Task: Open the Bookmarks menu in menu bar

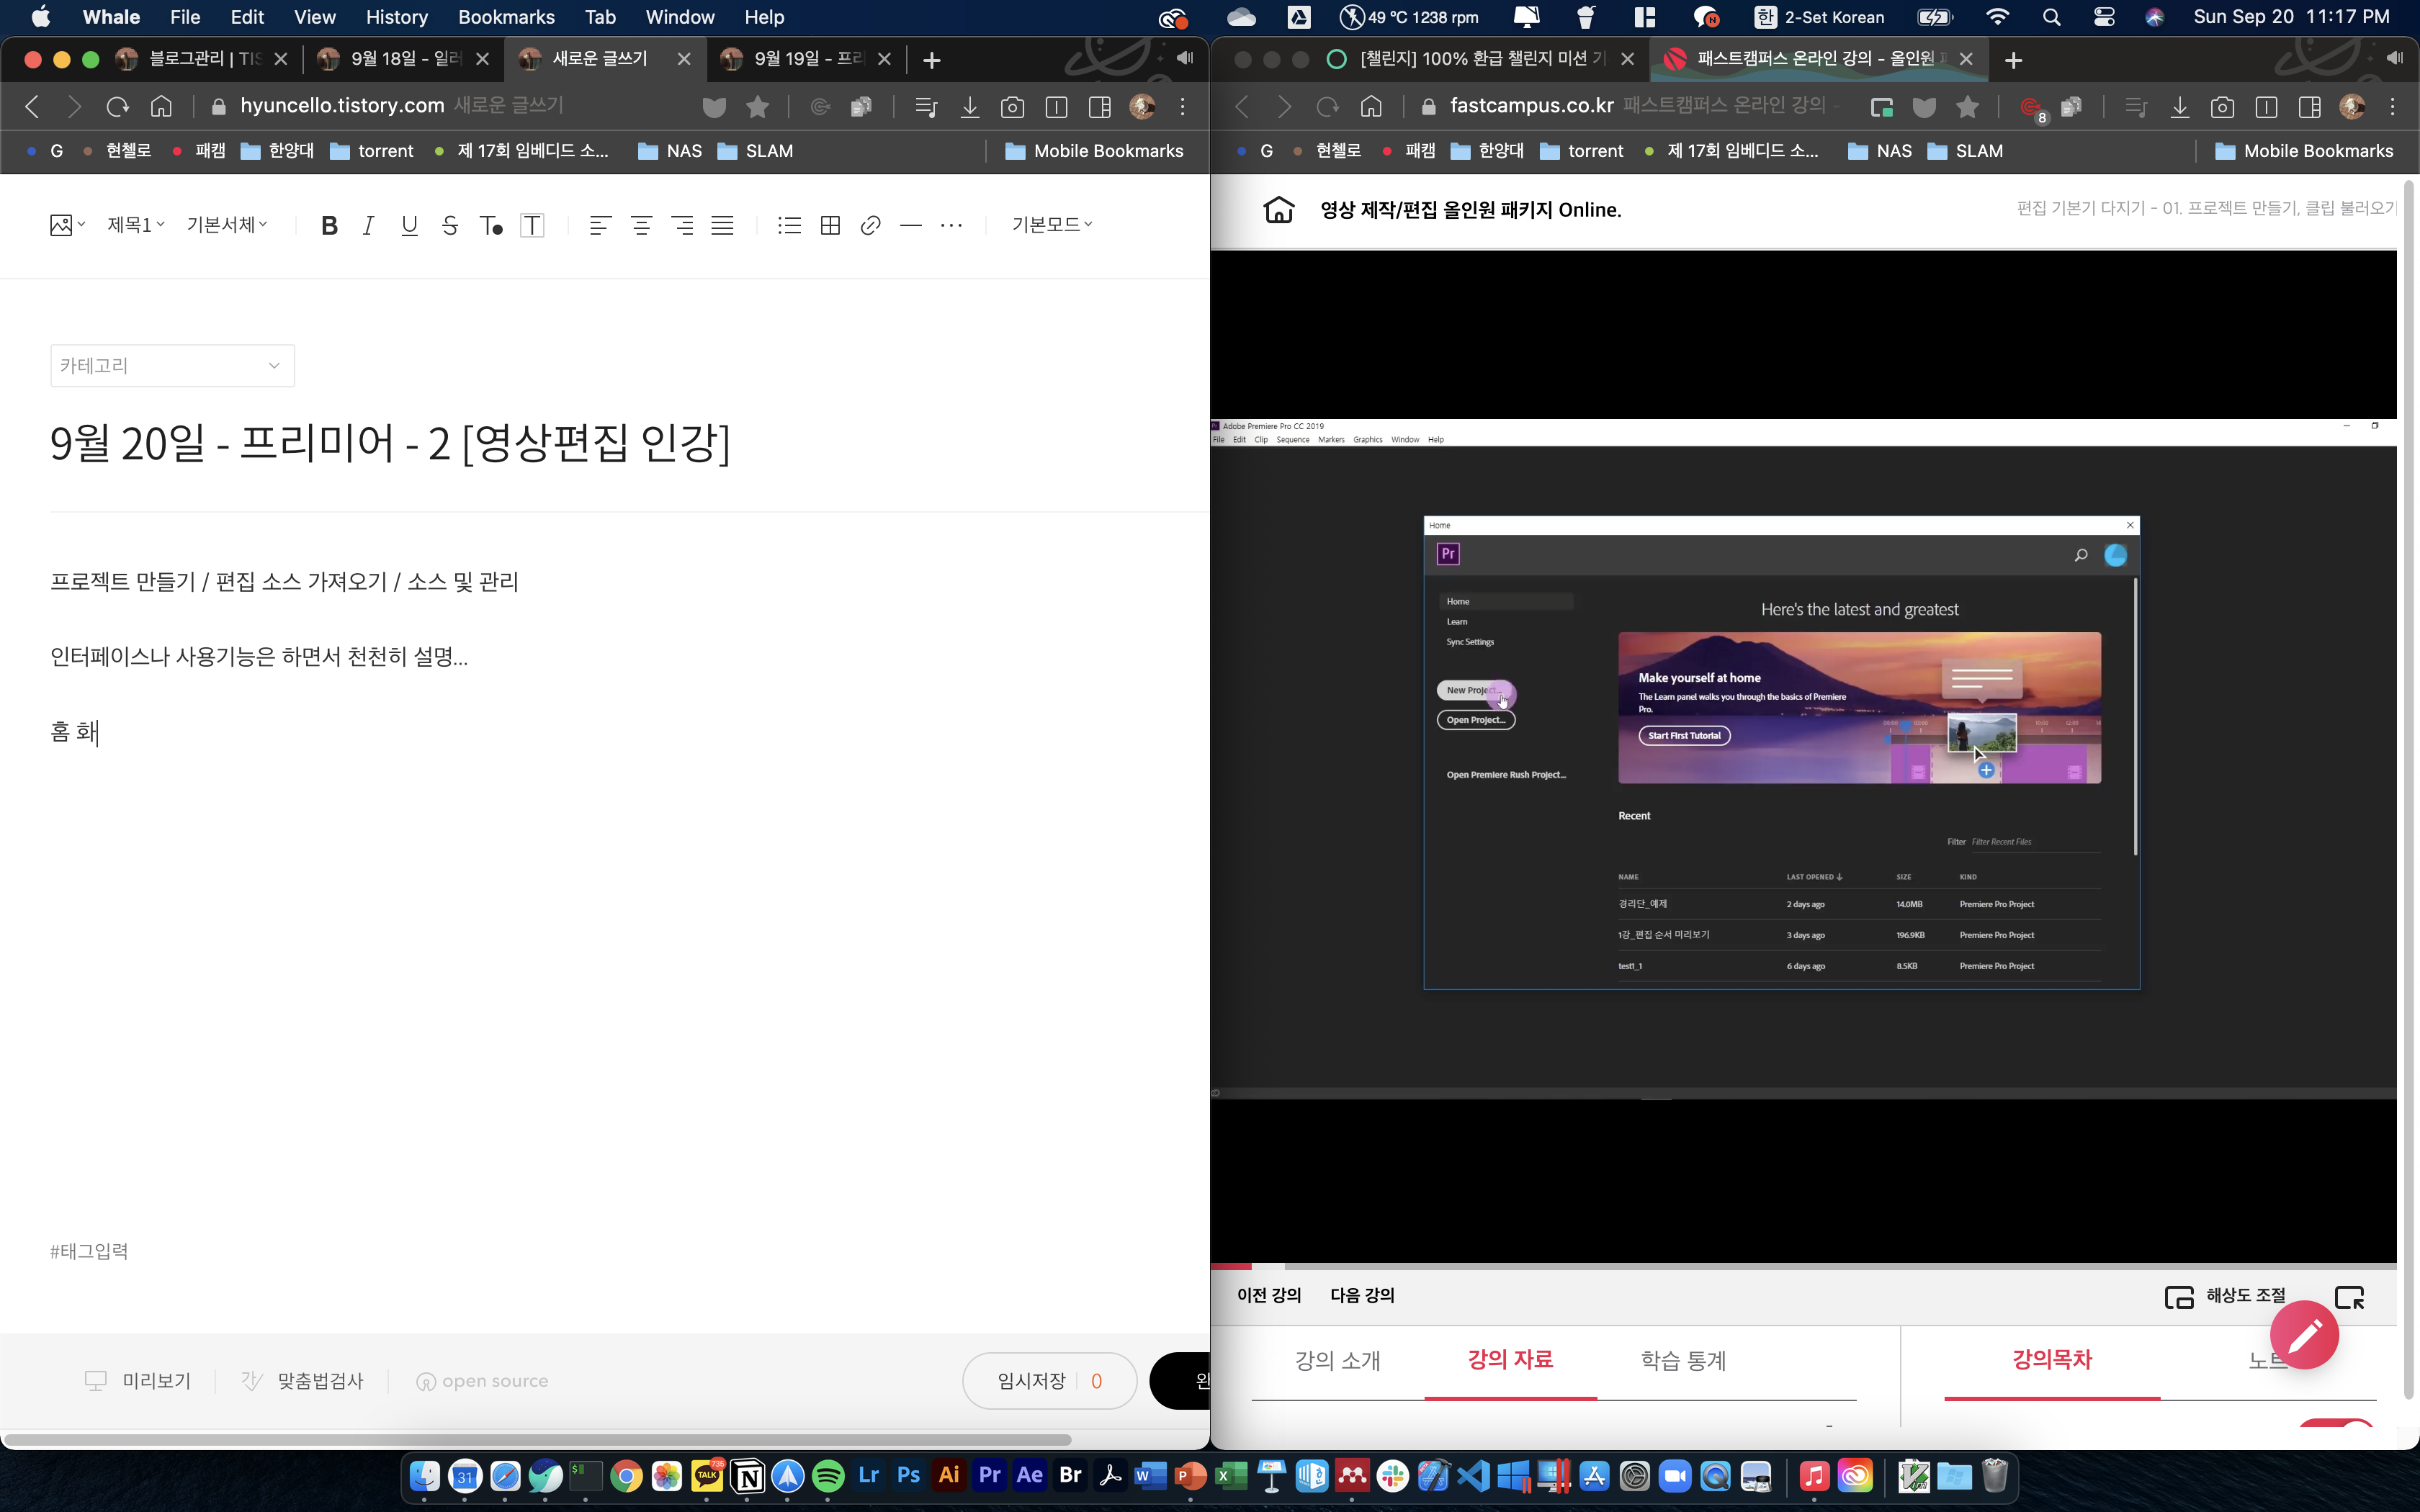Action: (506, 17)
